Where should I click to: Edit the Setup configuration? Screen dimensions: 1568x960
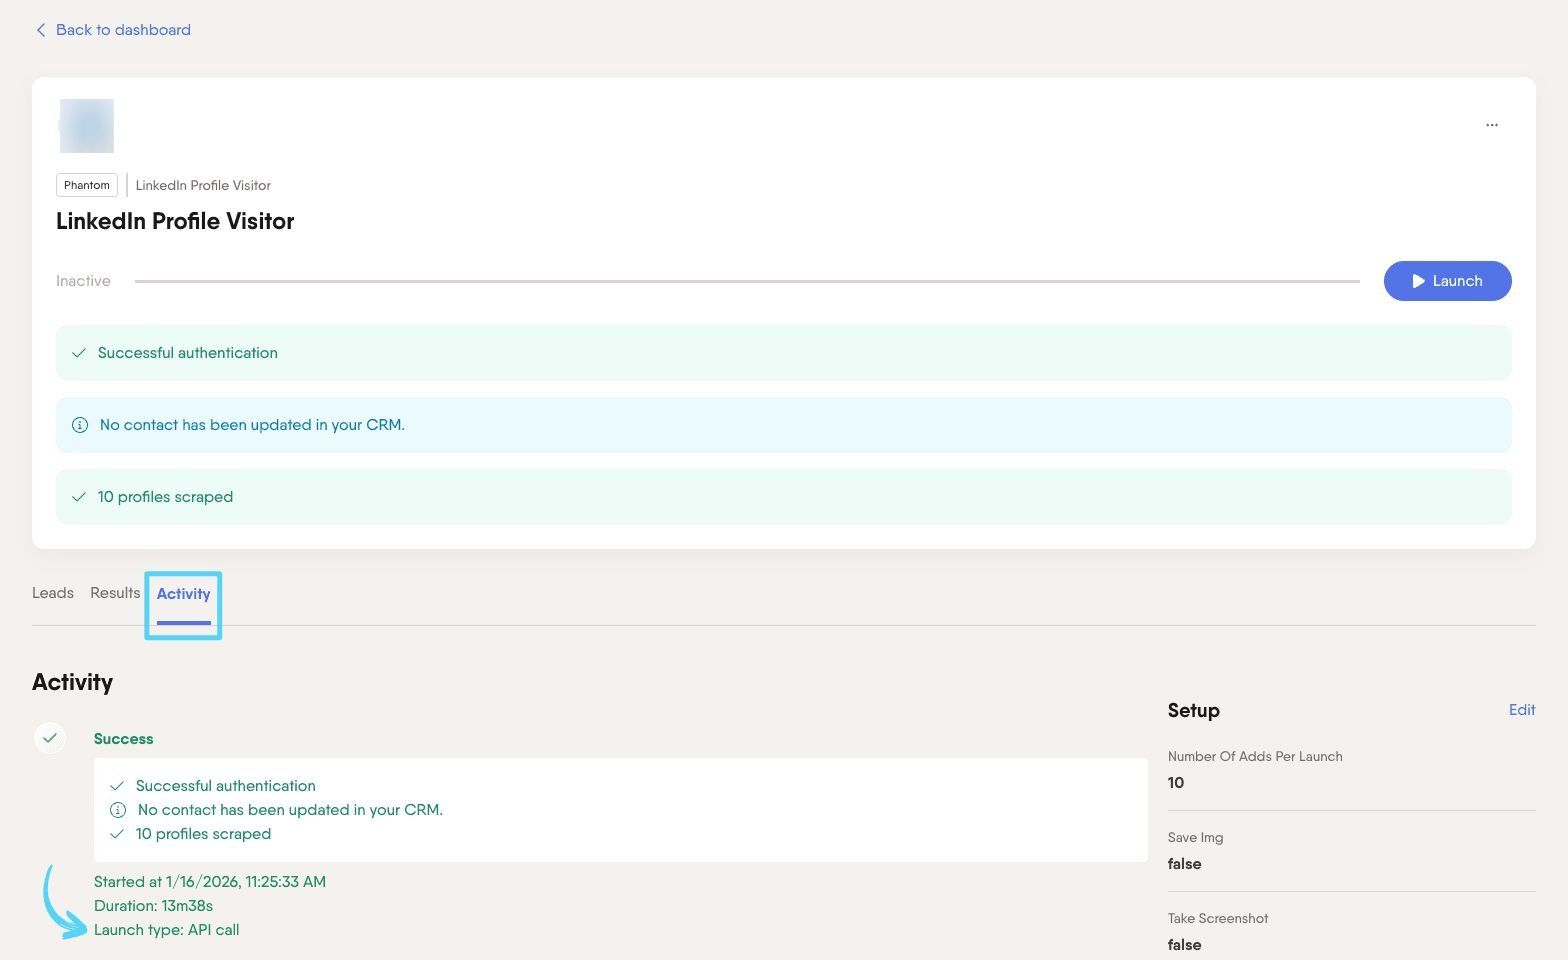1521,710
